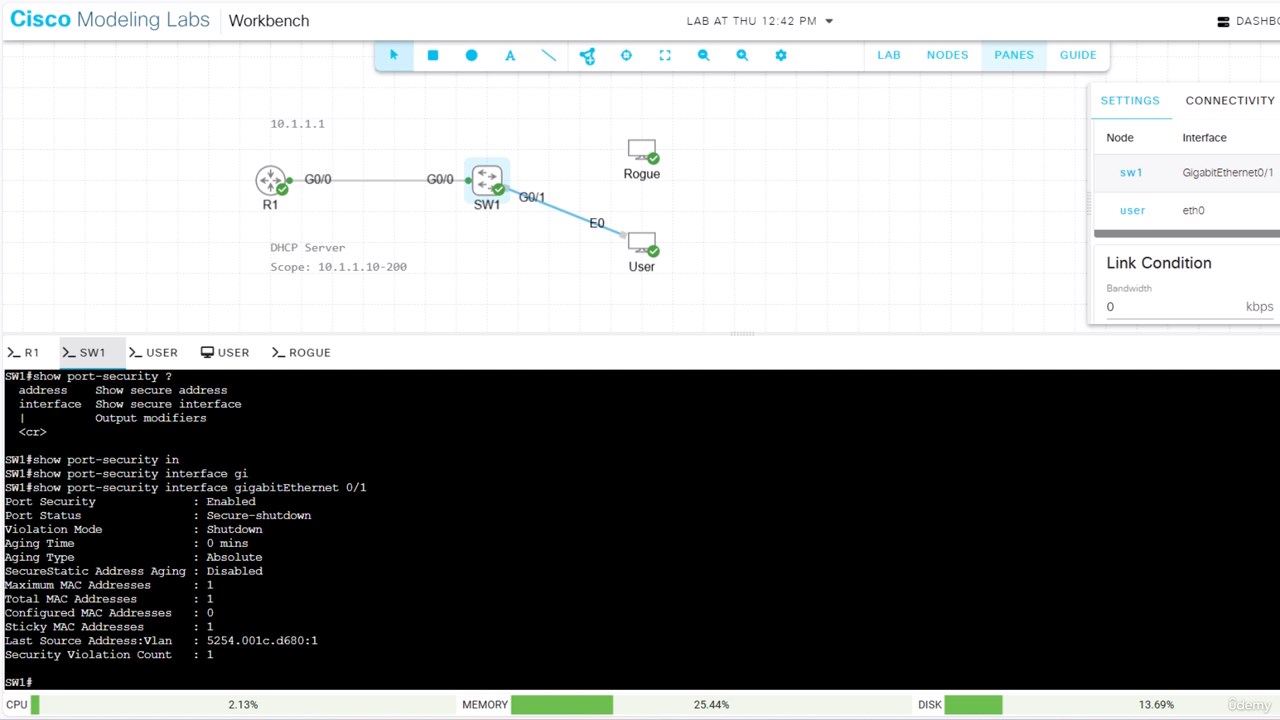Pick the ellipse annotation tool
This screenshot has width=1280, height=720.
pyautogui.click(x=471, y=55)
